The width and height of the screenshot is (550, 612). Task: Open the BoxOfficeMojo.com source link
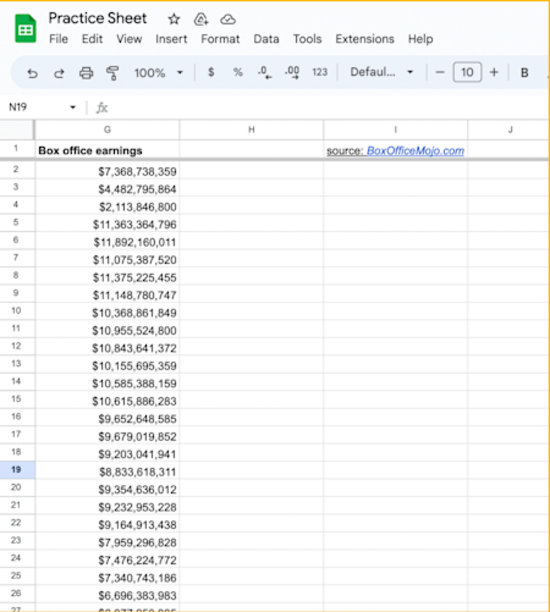(x=415, y=151)
